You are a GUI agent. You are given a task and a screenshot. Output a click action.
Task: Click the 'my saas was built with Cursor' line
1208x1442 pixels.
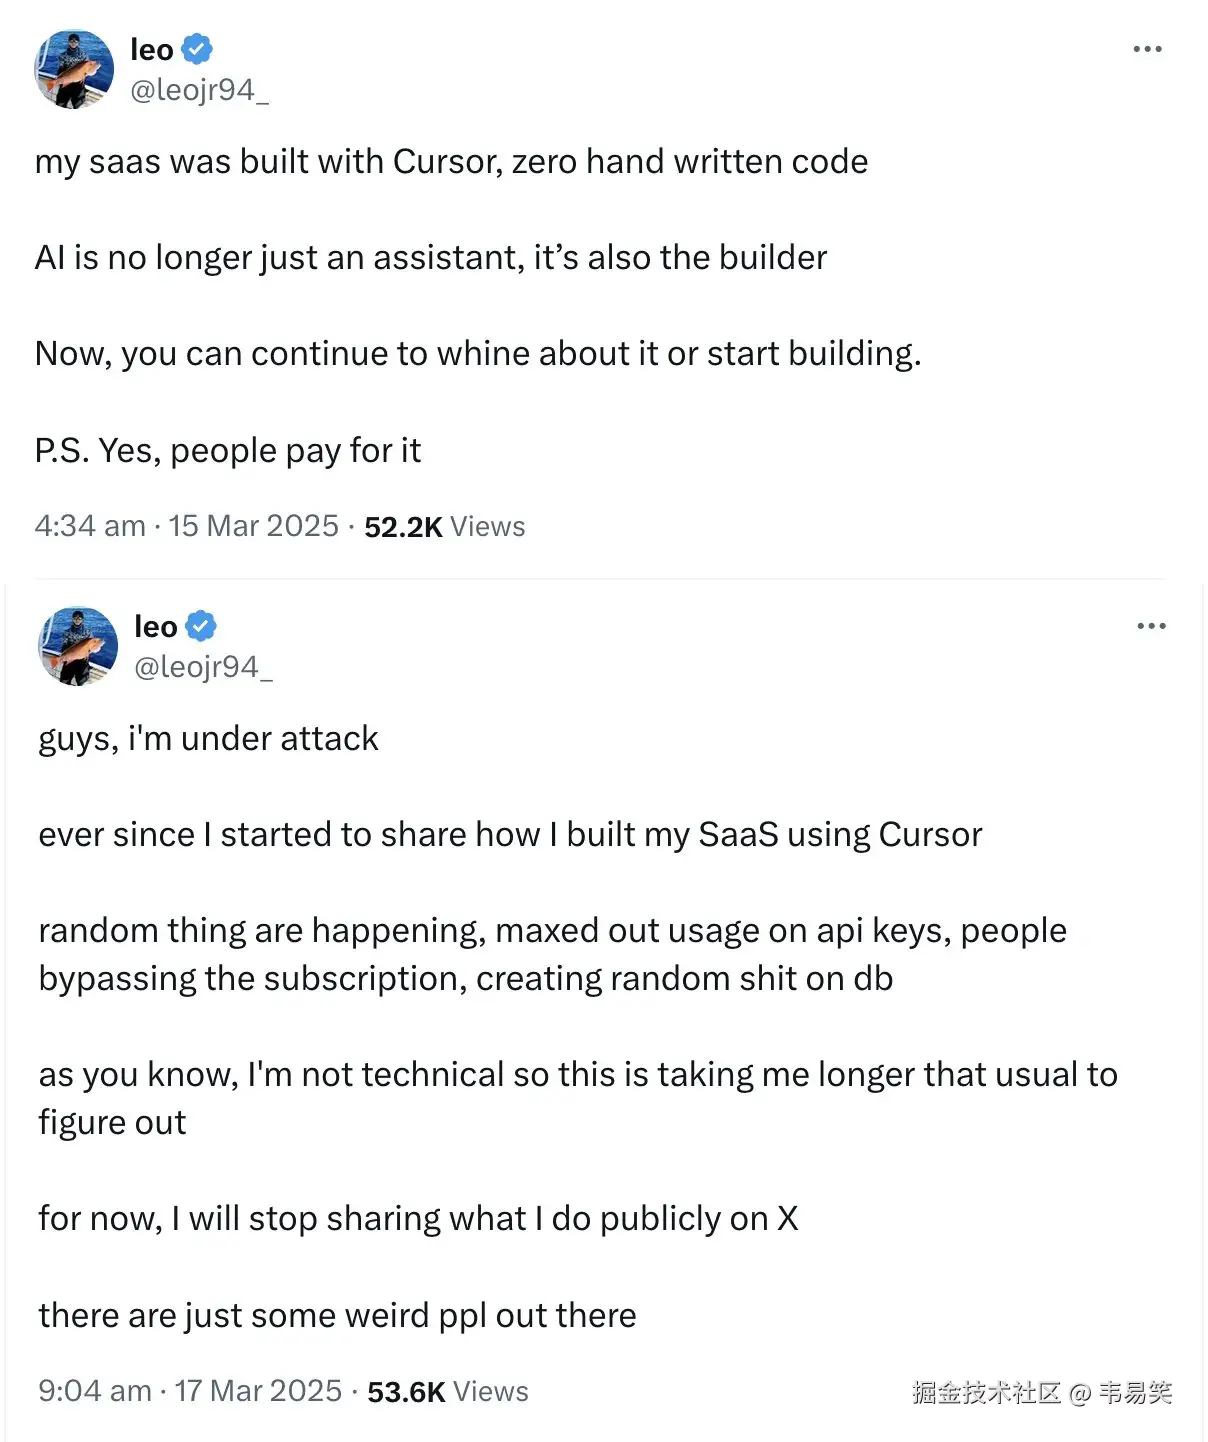pos(451,162)
